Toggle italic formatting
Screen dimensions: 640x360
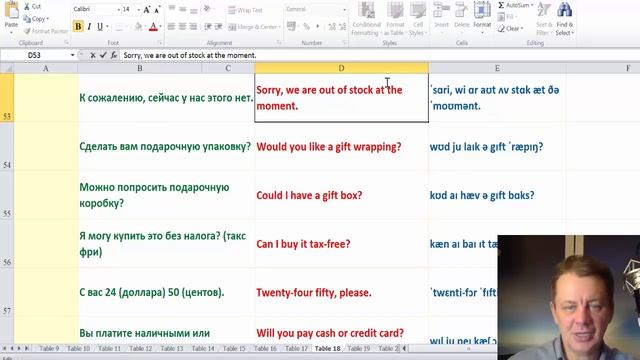(89, 27)
